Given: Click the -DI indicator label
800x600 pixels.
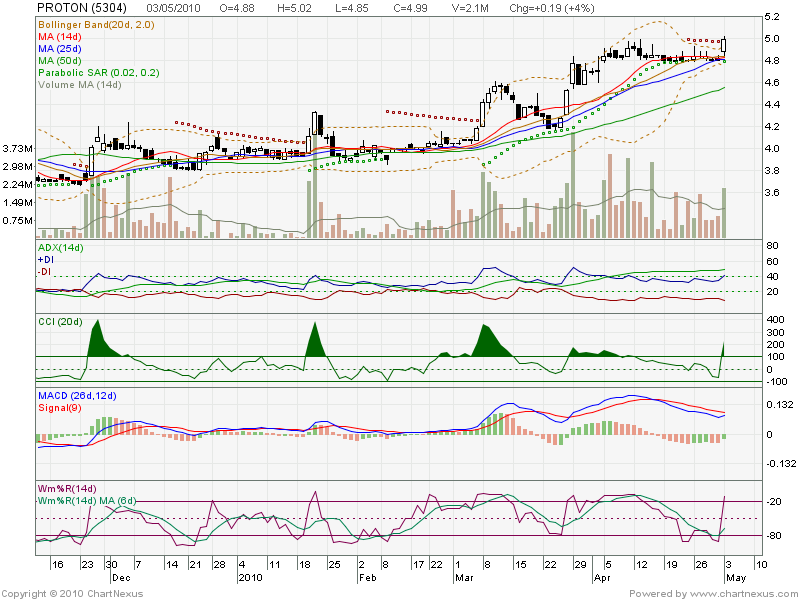Looking at the screenshot, I should (x=44, y=271).
